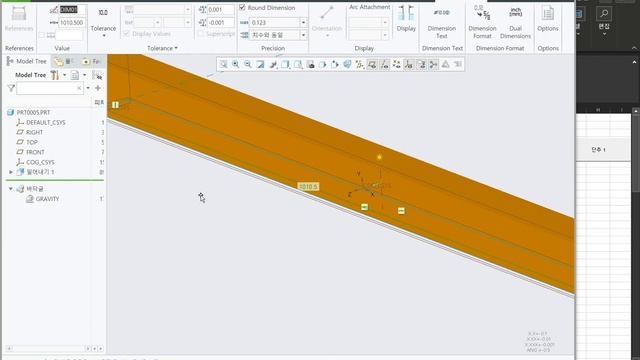Open the tree columns dropdown arrow
Screen dimensions: 640x360
84,75
